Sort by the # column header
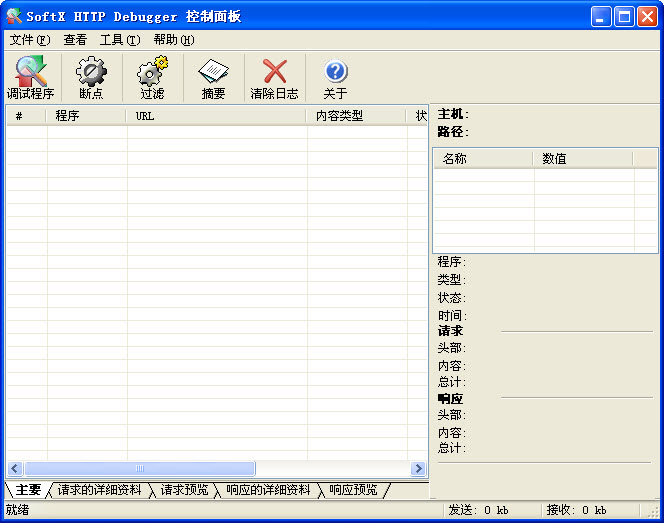 tap(26, 116)
